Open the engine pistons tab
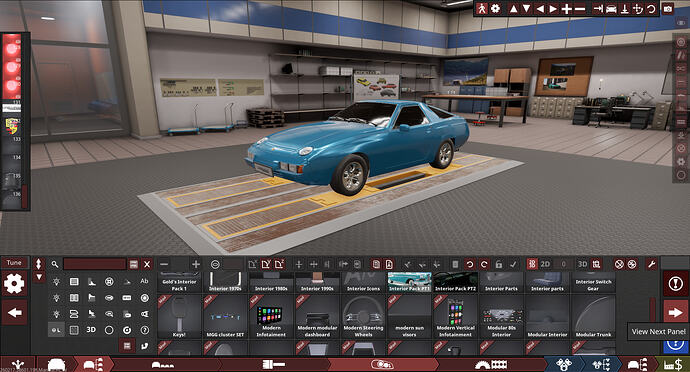The width and height of the screenshot is (690, 372). 564,365
